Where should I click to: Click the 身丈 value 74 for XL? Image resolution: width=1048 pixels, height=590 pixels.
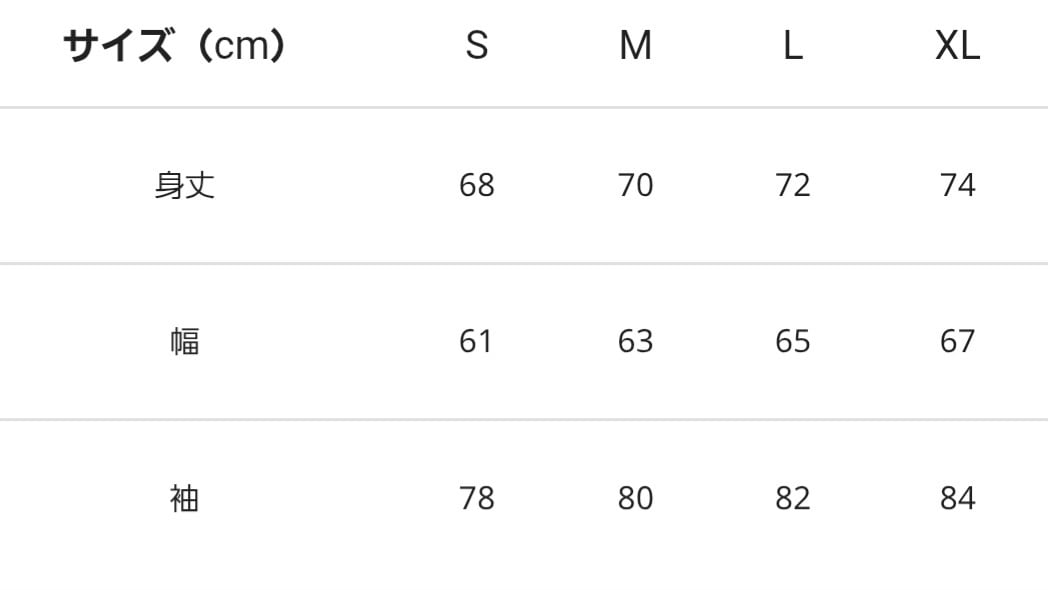(x=957, y=185)
